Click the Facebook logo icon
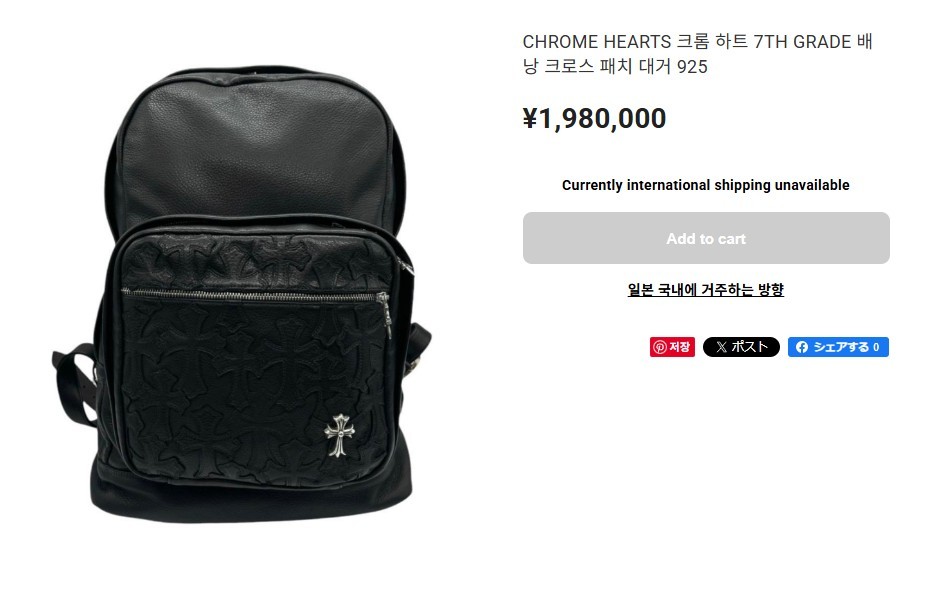This screenshot has width=932, height=606. [x=802, y=347]
